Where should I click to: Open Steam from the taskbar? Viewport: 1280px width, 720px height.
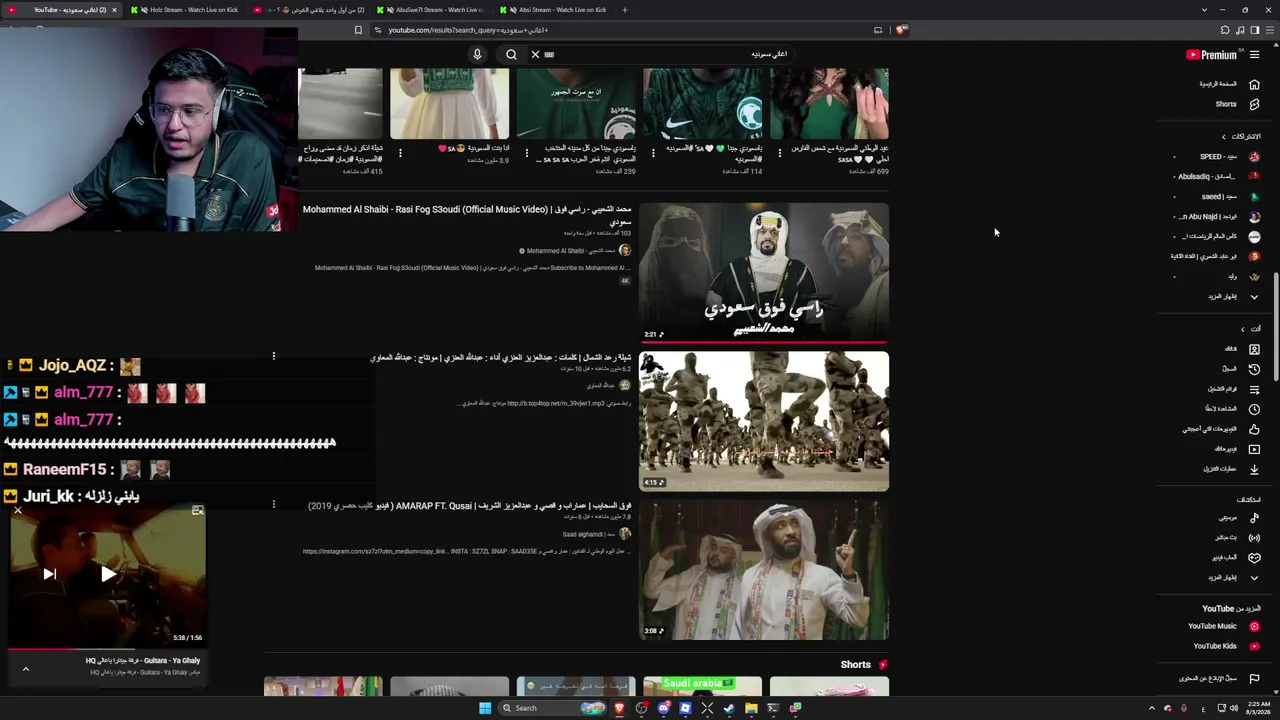click(x=729, y=708)
